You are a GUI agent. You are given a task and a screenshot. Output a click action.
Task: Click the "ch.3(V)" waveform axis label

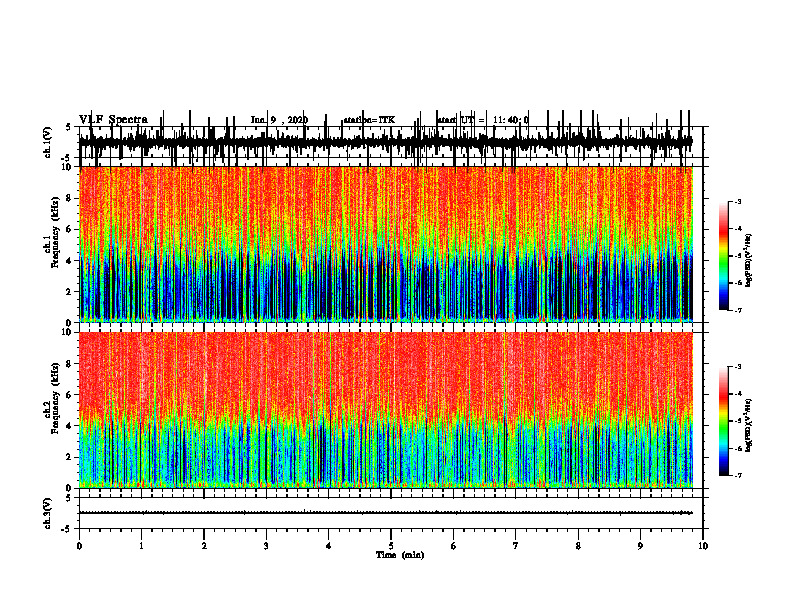[x=48, y=514]
